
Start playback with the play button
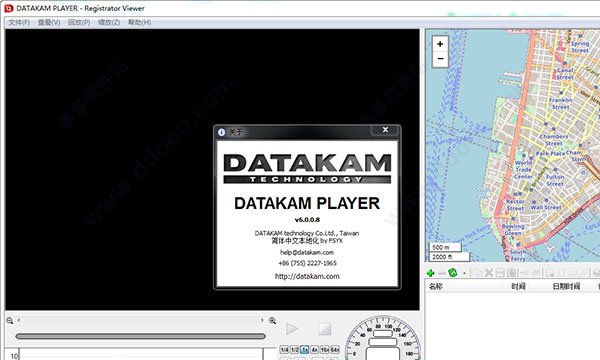292,329
